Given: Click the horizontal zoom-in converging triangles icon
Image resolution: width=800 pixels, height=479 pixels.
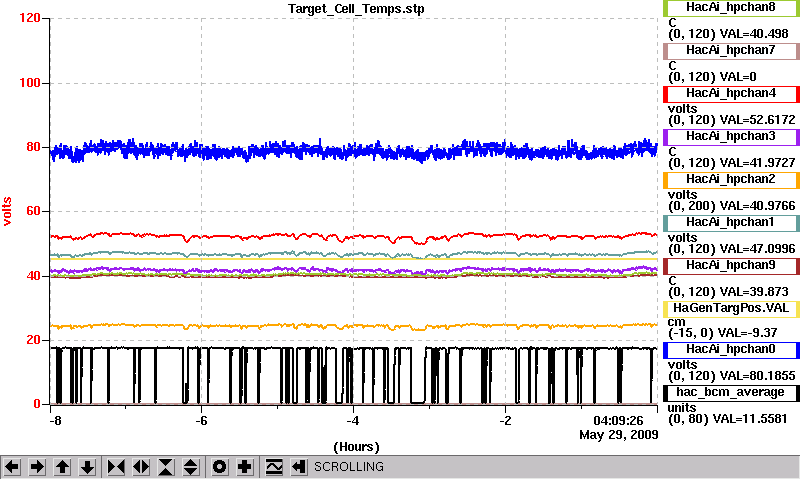Looking at the screenshot, I should coord(116,467).
